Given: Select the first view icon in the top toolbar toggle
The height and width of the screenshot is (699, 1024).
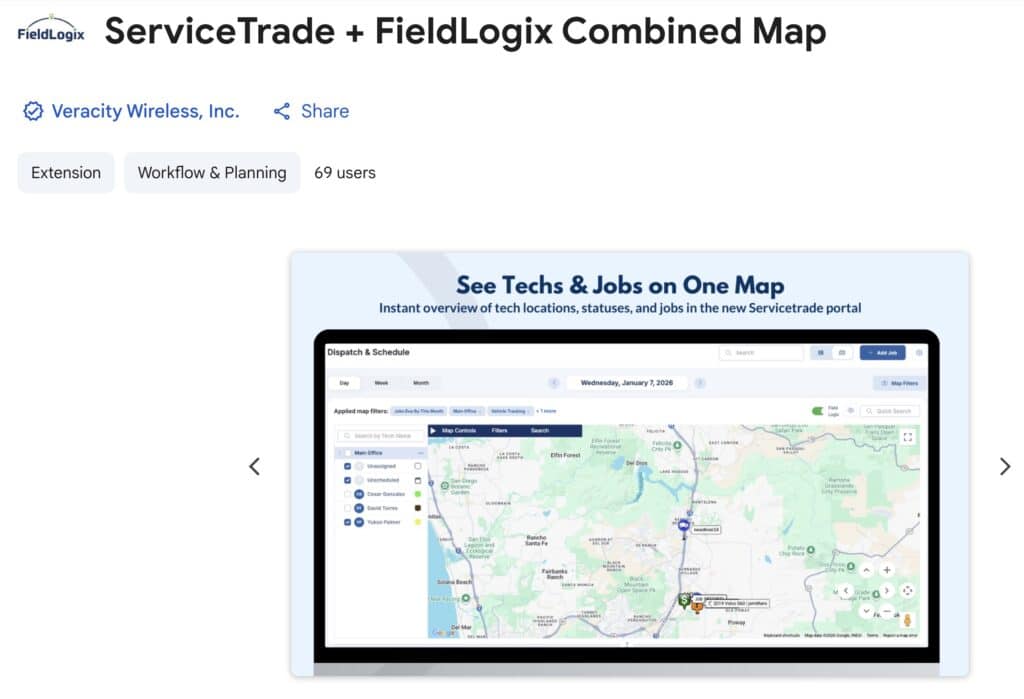Looking at the screenshot, I should coord(821,353).
